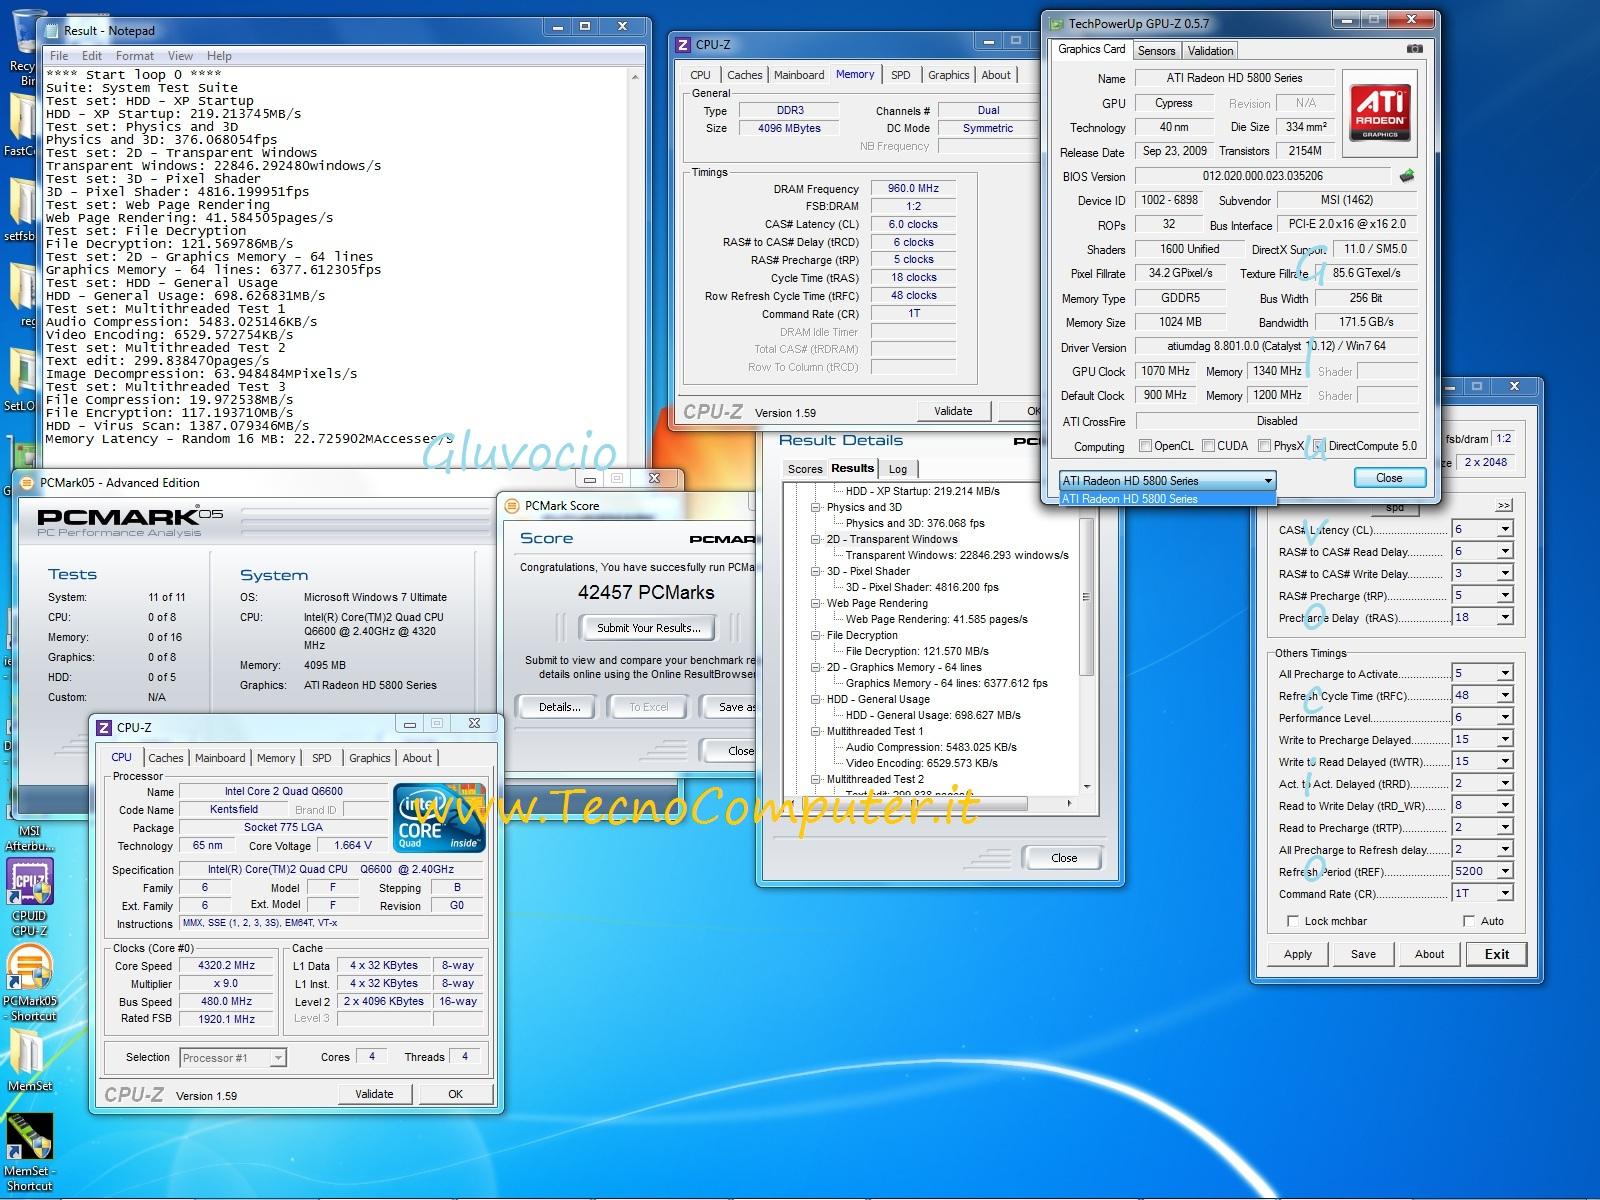Click the GPU-Z title bar icon

[1056, 24]
